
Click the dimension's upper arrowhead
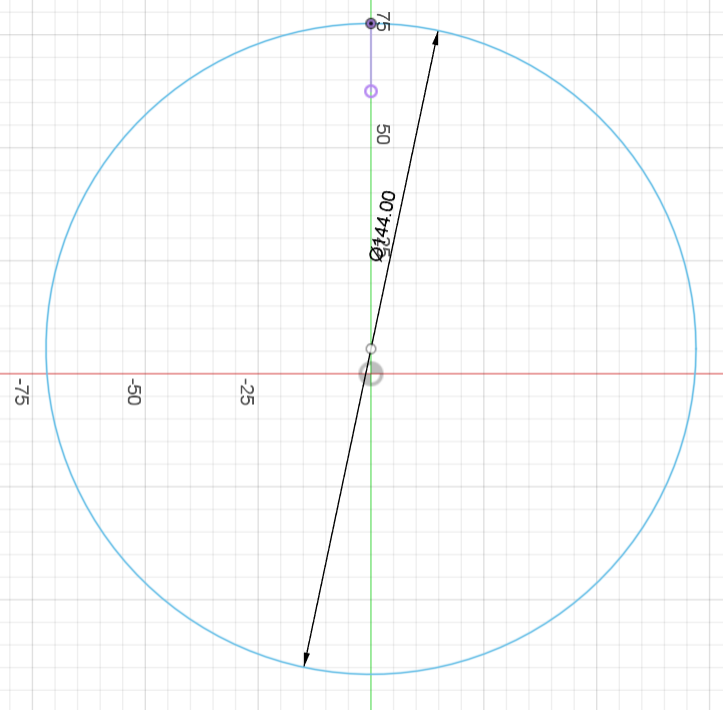pos(436,38)
